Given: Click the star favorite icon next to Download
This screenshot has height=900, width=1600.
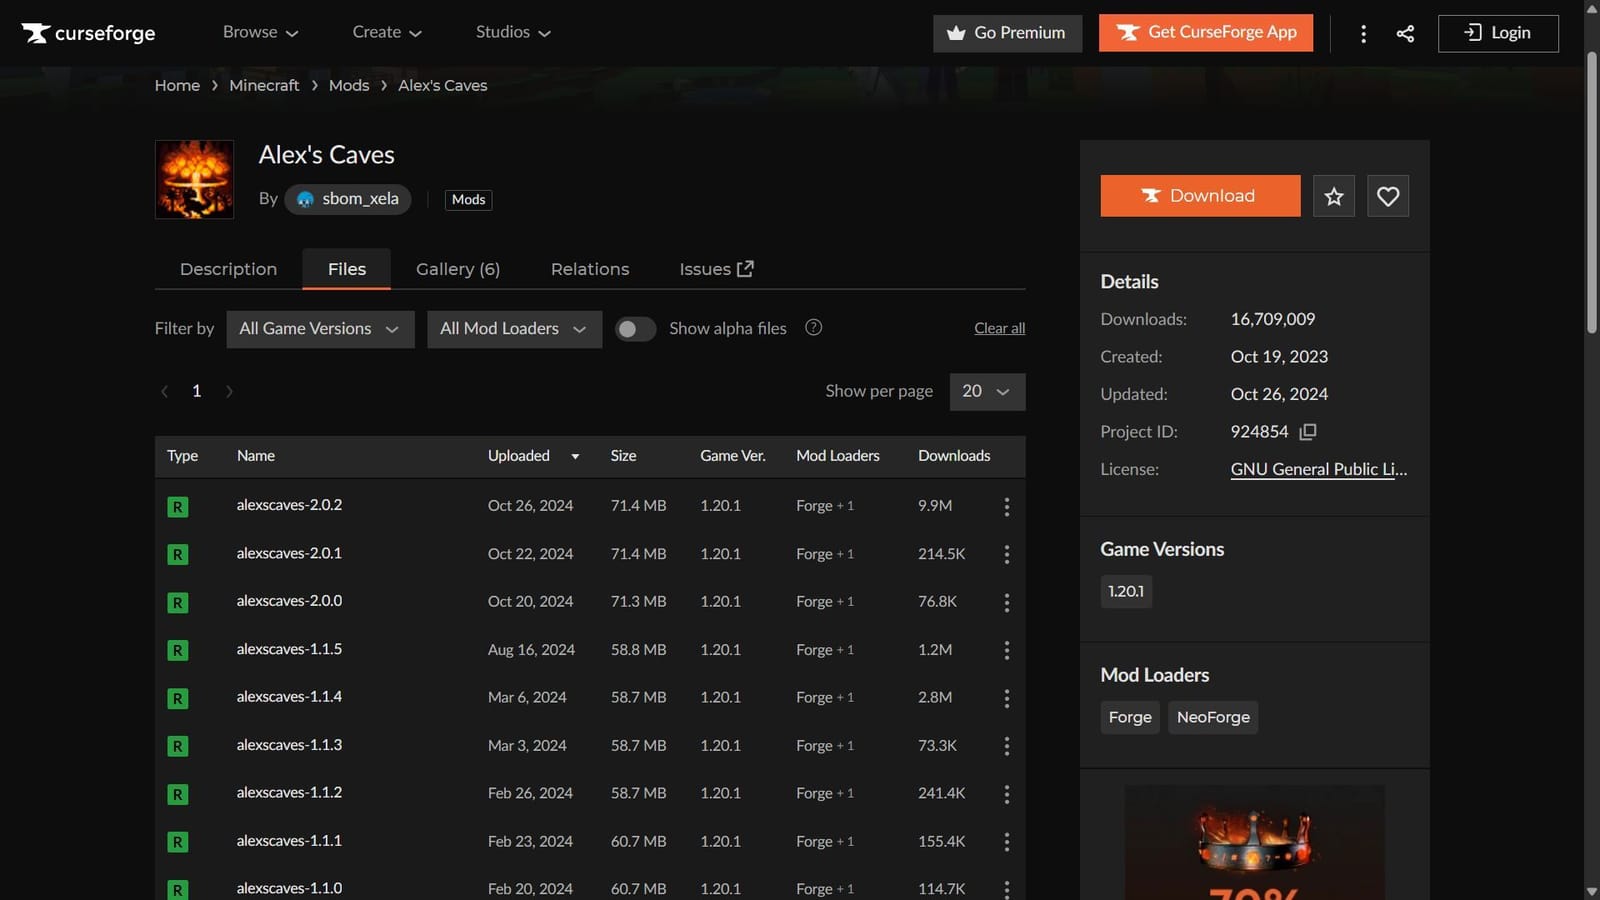Looking at the screenshot, I should (1334, 196).
